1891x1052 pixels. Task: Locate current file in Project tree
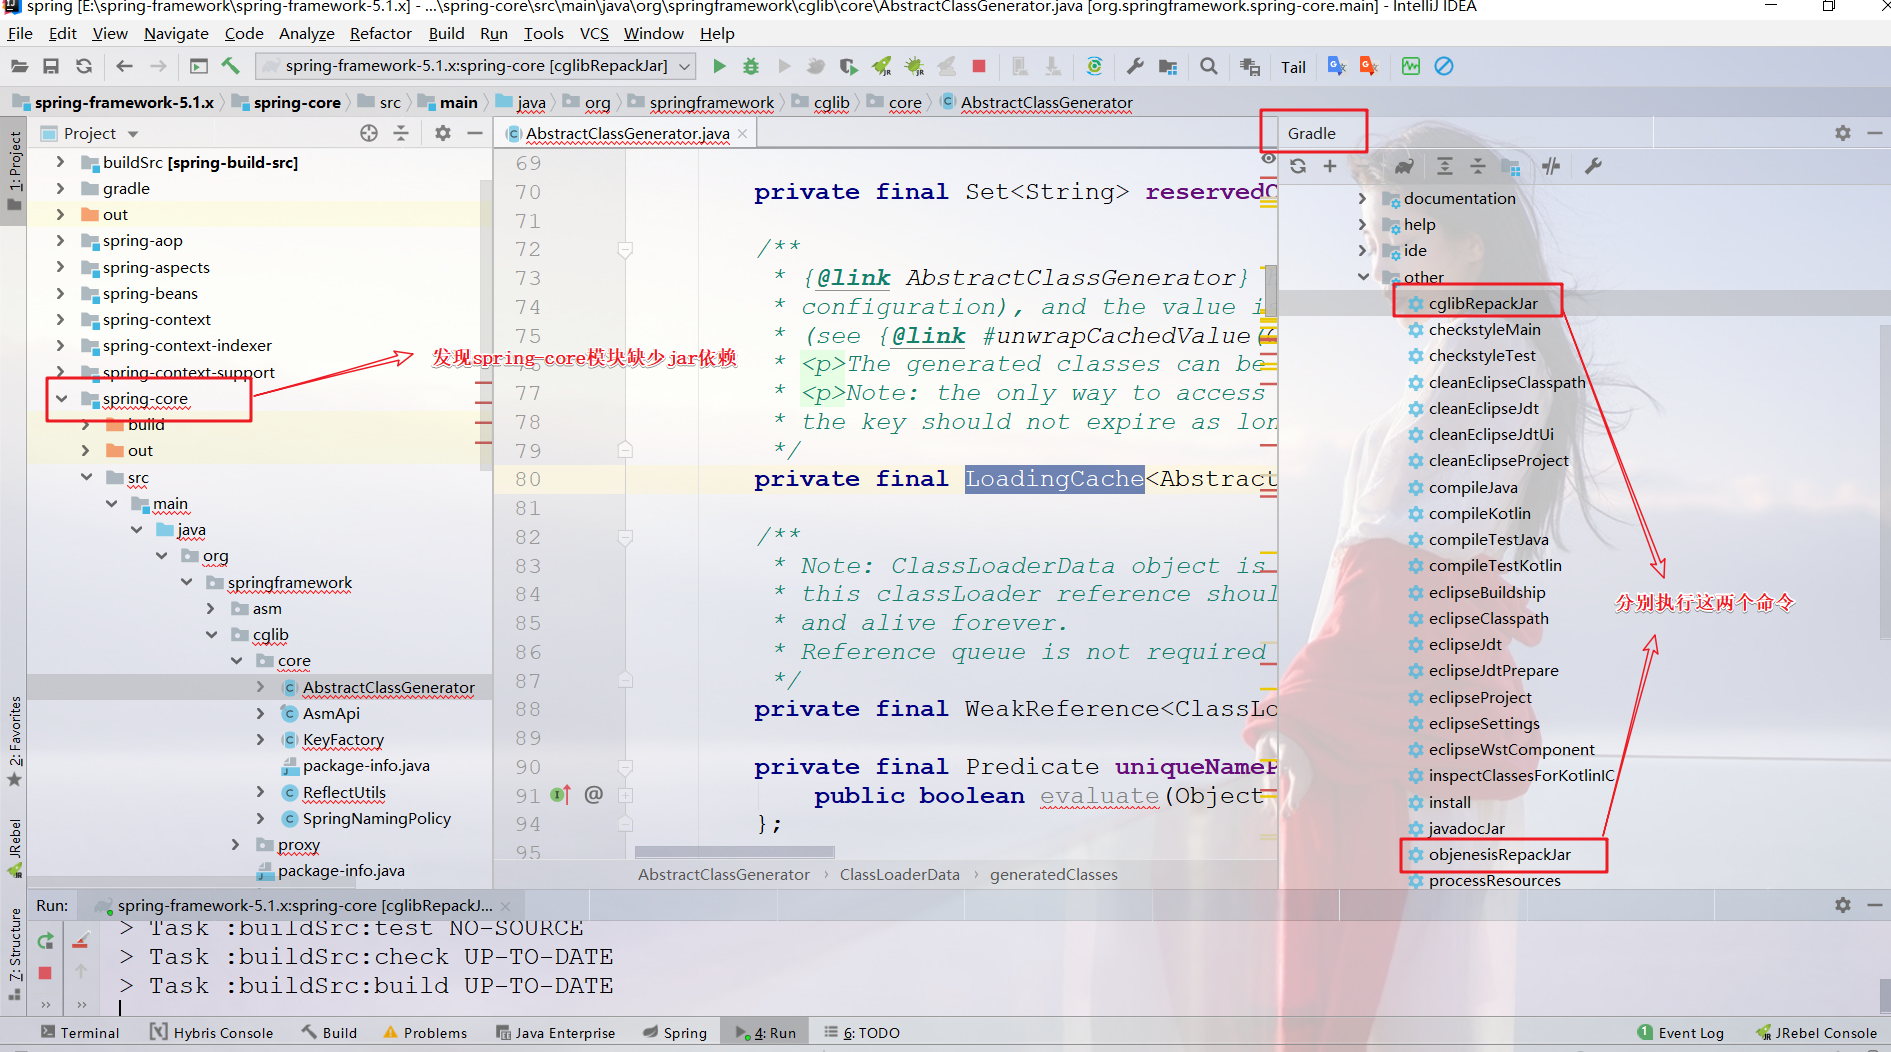click(369, 133)
